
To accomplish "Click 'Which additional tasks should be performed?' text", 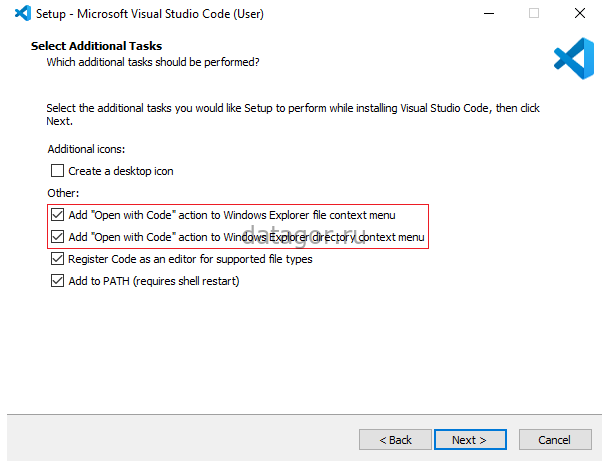I will (x=153, y=62).
